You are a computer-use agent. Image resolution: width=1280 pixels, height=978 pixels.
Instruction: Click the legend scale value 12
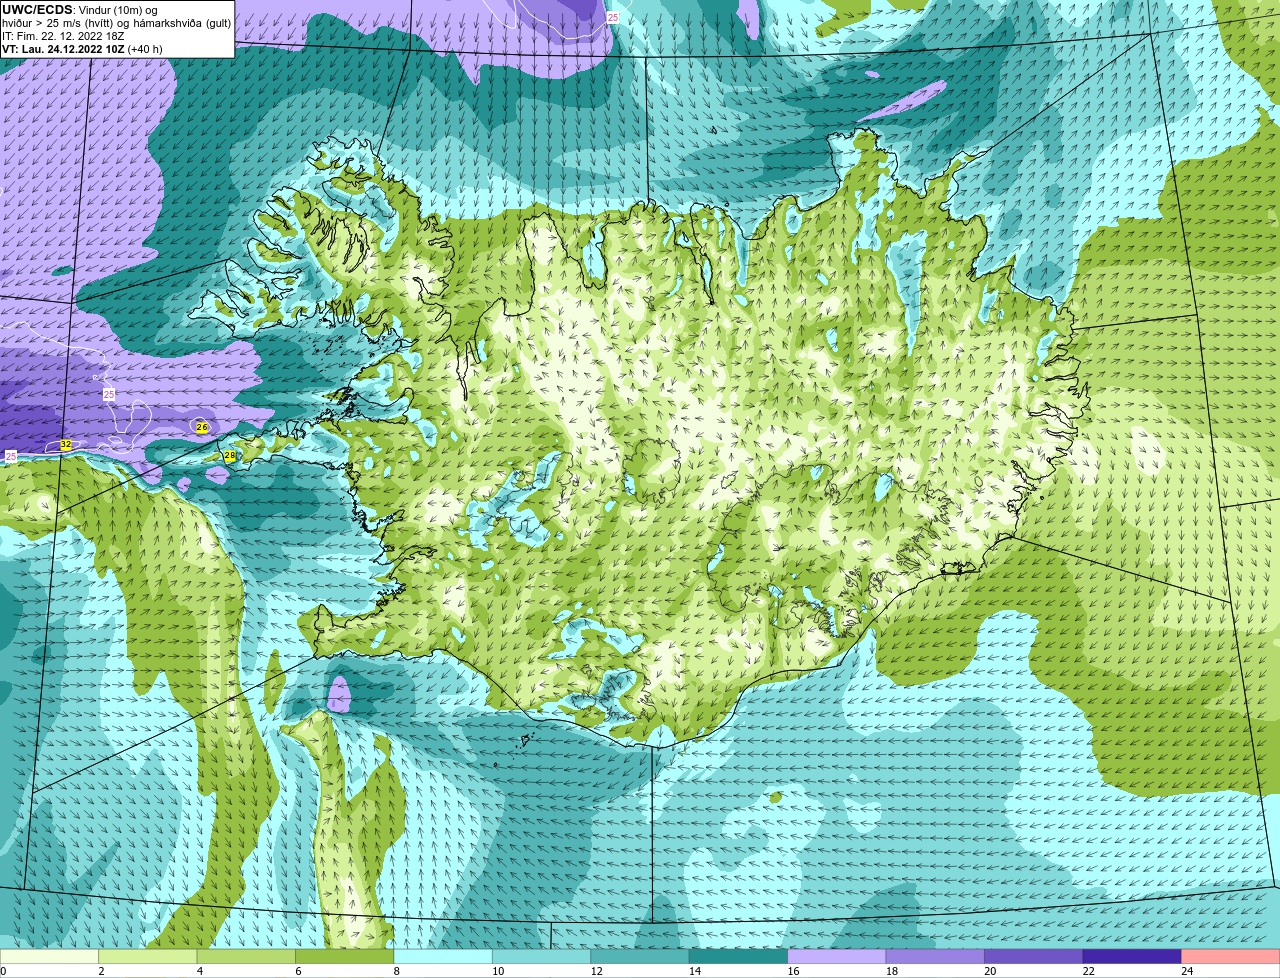pyautogui.click(x=596, y=971)
